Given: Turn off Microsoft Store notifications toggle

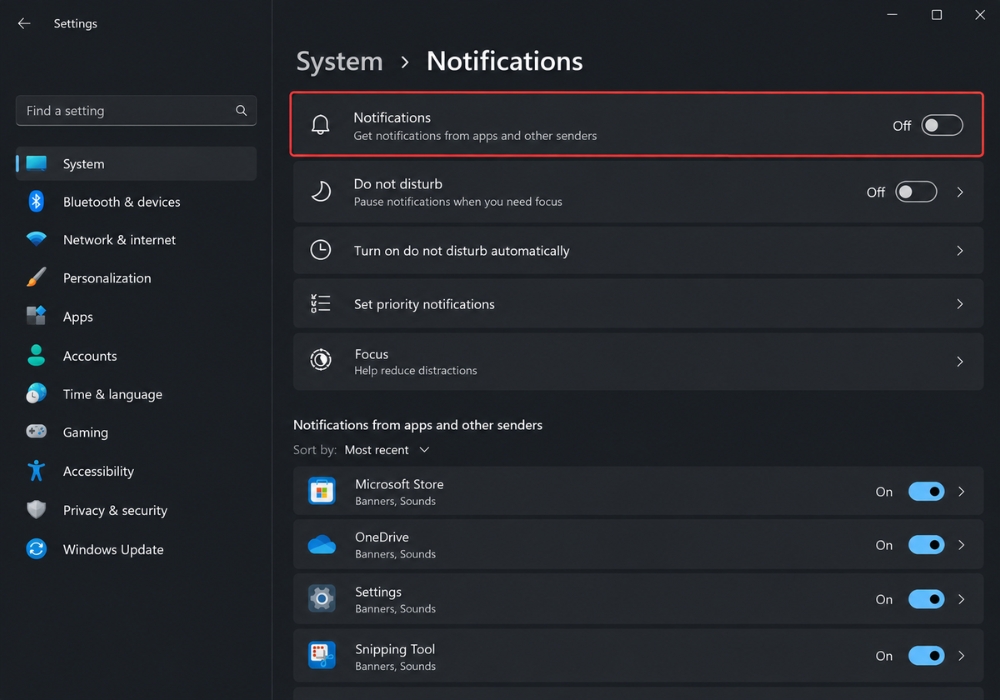Looking at the screenshot, I should click(927, 492).
